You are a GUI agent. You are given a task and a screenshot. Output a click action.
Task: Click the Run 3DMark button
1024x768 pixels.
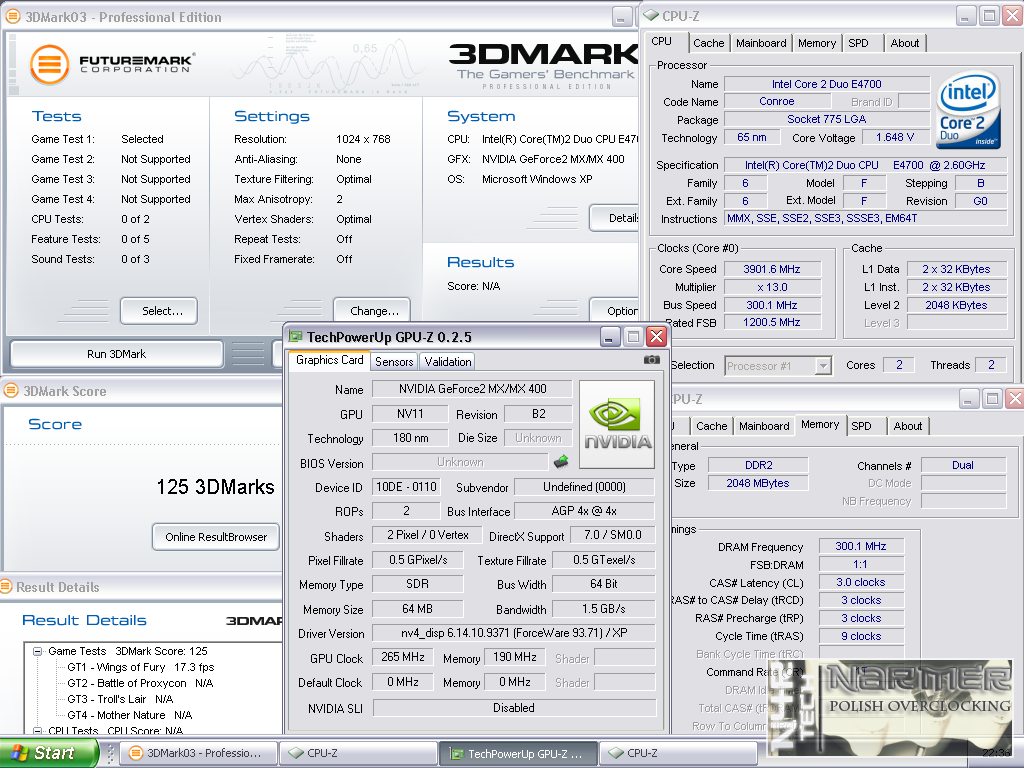pos(117,354)
